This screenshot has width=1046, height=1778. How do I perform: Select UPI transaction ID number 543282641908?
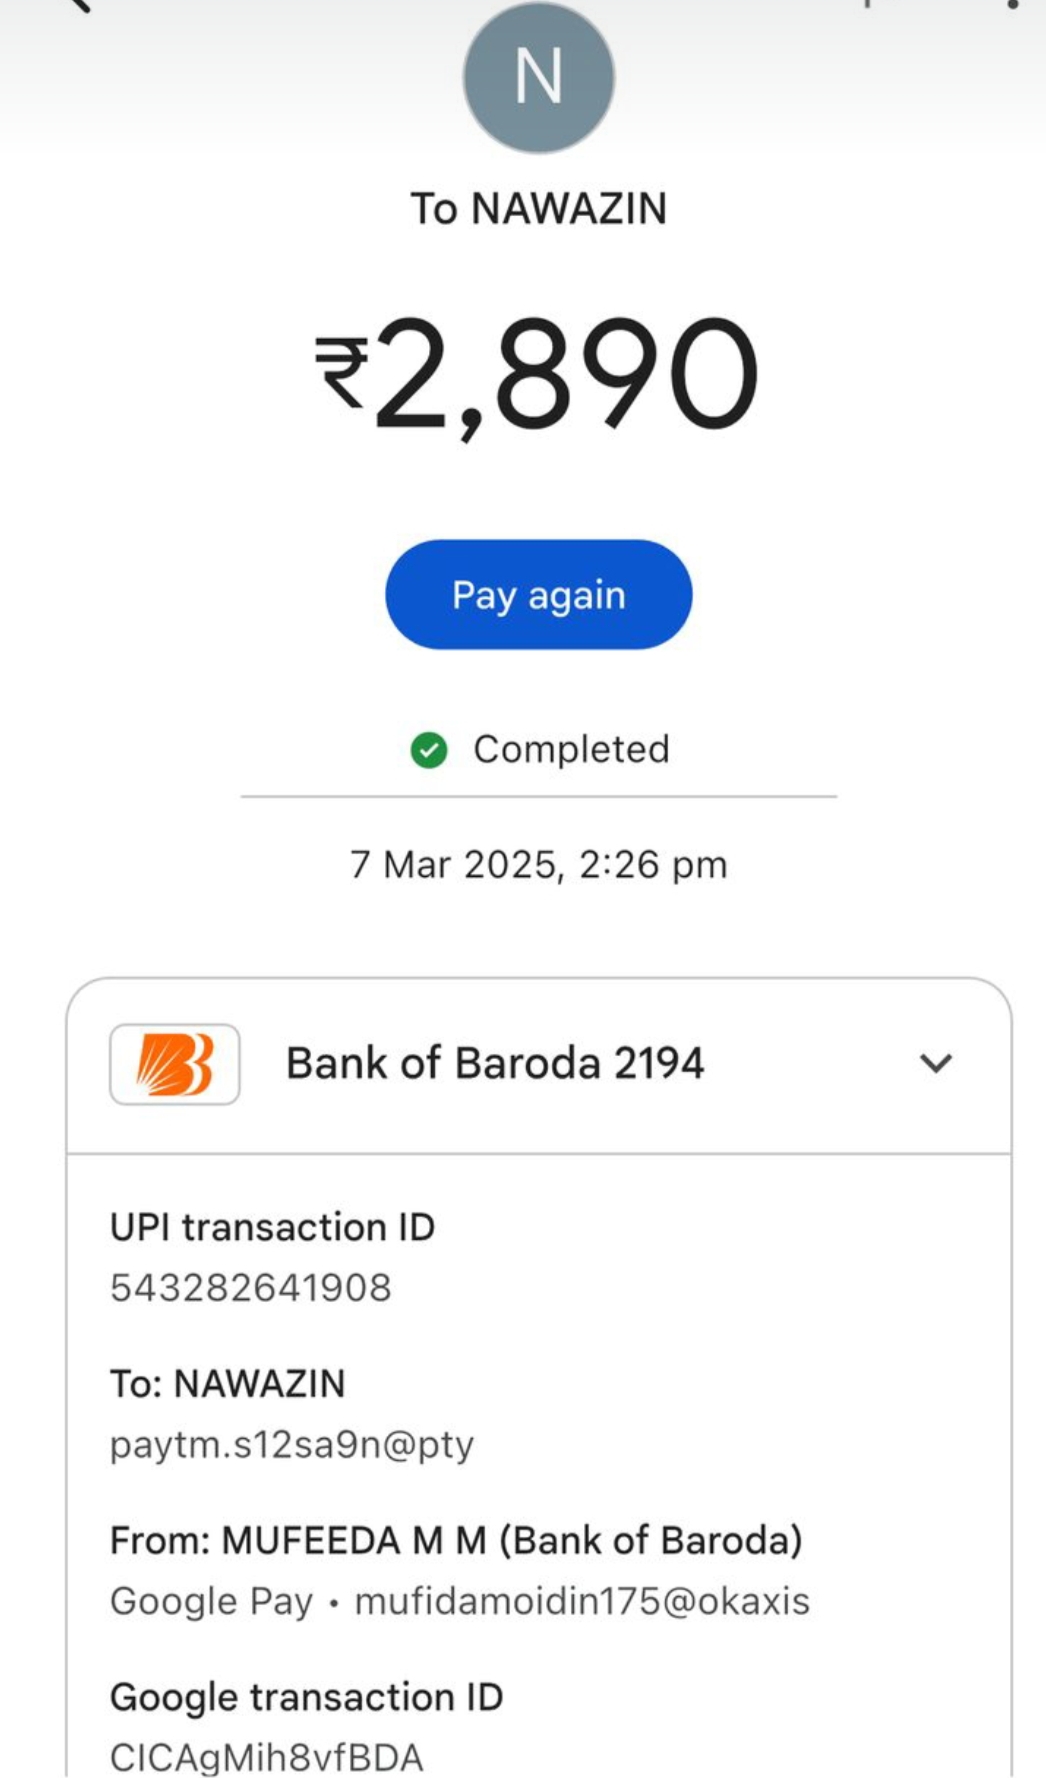pyautogui.click(x=251, y=1288)
